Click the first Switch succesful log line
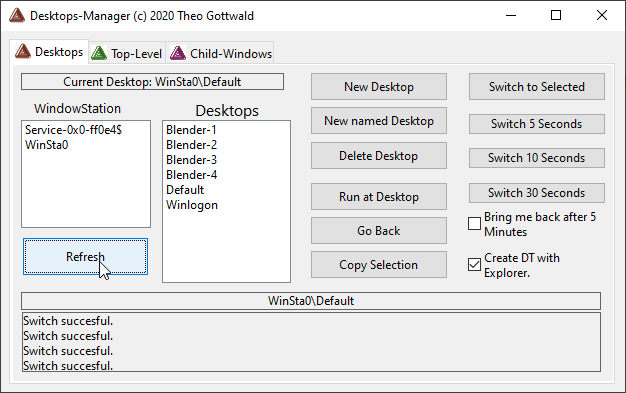Image resolution: width=626 pixels, height=393 pixels. tap(68, 321)
